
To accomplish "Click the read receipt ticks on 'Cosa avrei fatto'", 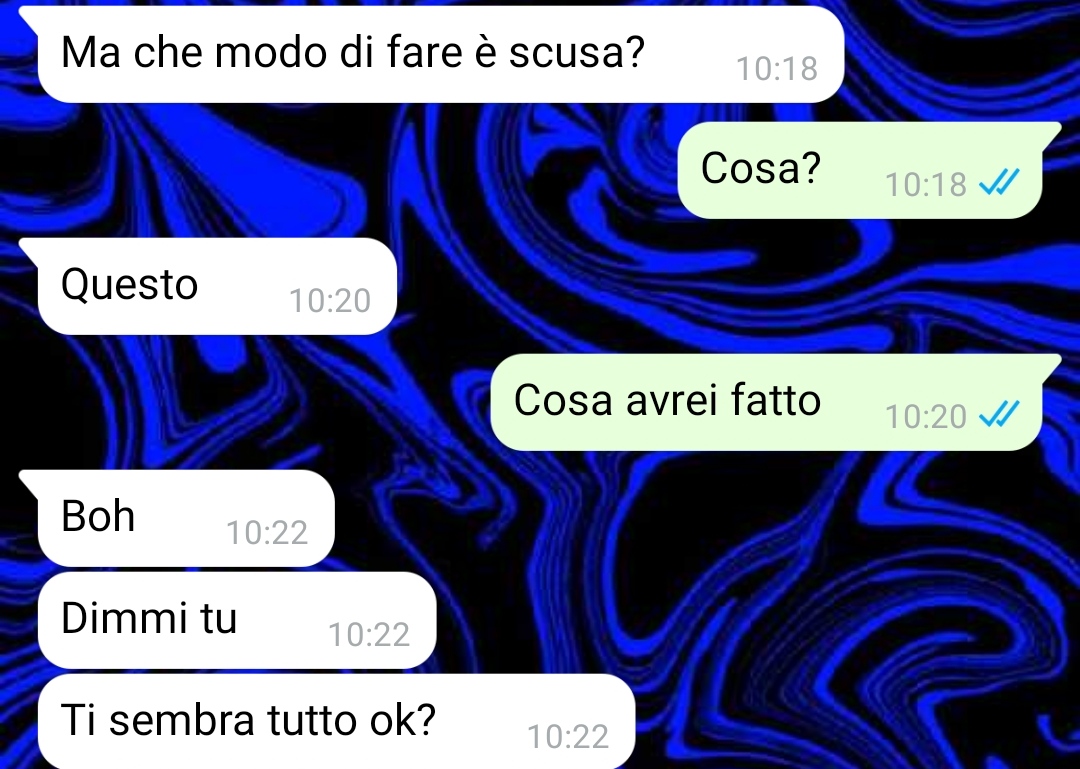I will (x=999, y=416).
